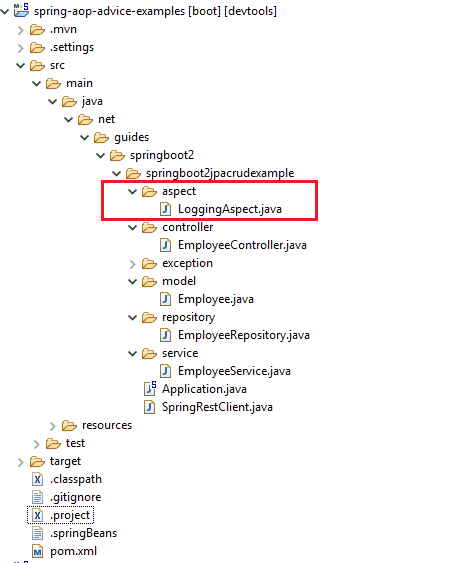This screenshot has width=449, height=563.
Task: Click the Spring Application.java file icon
Action: (x=150, y=388)
